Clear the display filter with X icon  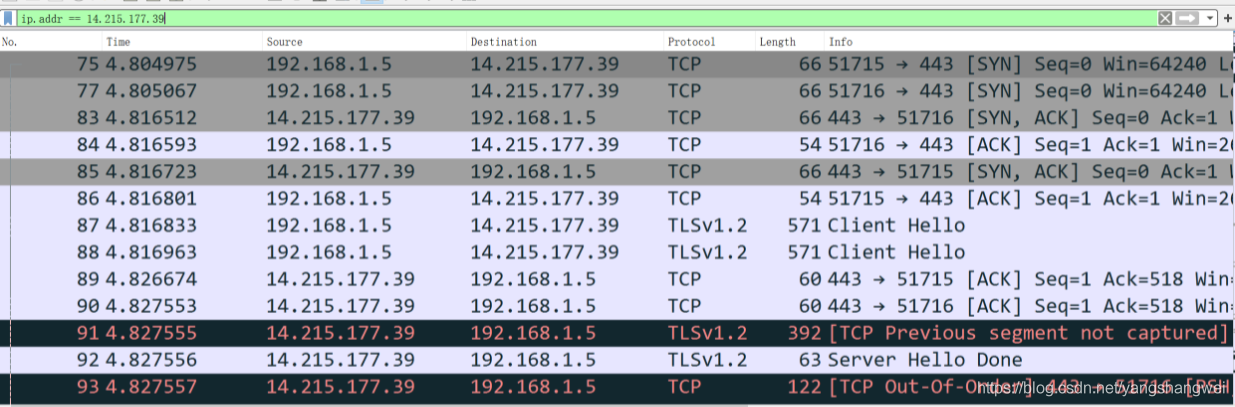click(1165, 19)
